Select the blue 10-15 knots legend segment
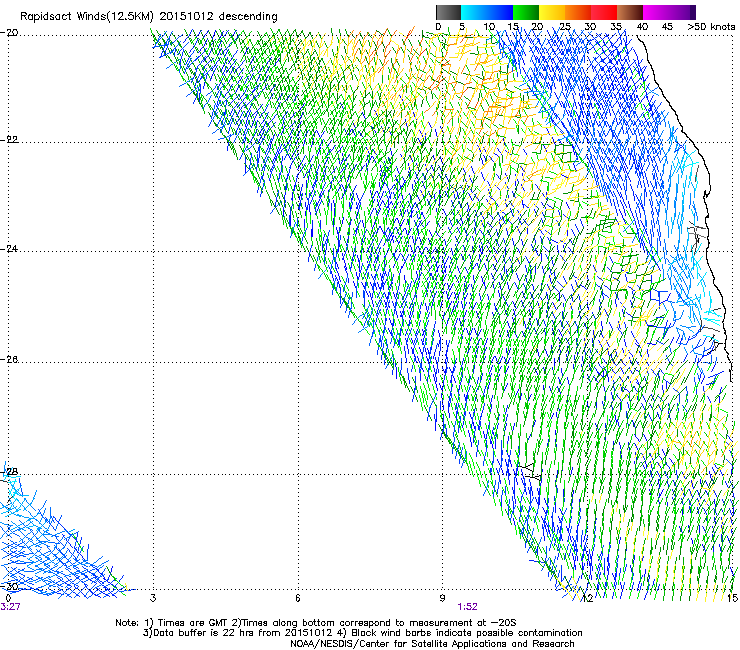 pos(499,12)
